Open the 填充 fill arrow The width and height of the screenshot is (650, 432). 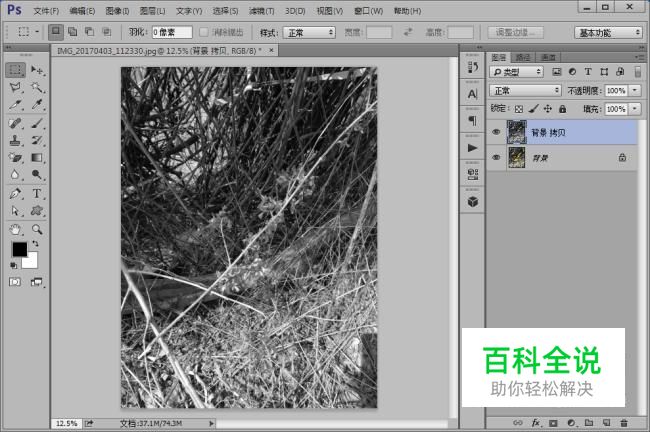(635, 109)
